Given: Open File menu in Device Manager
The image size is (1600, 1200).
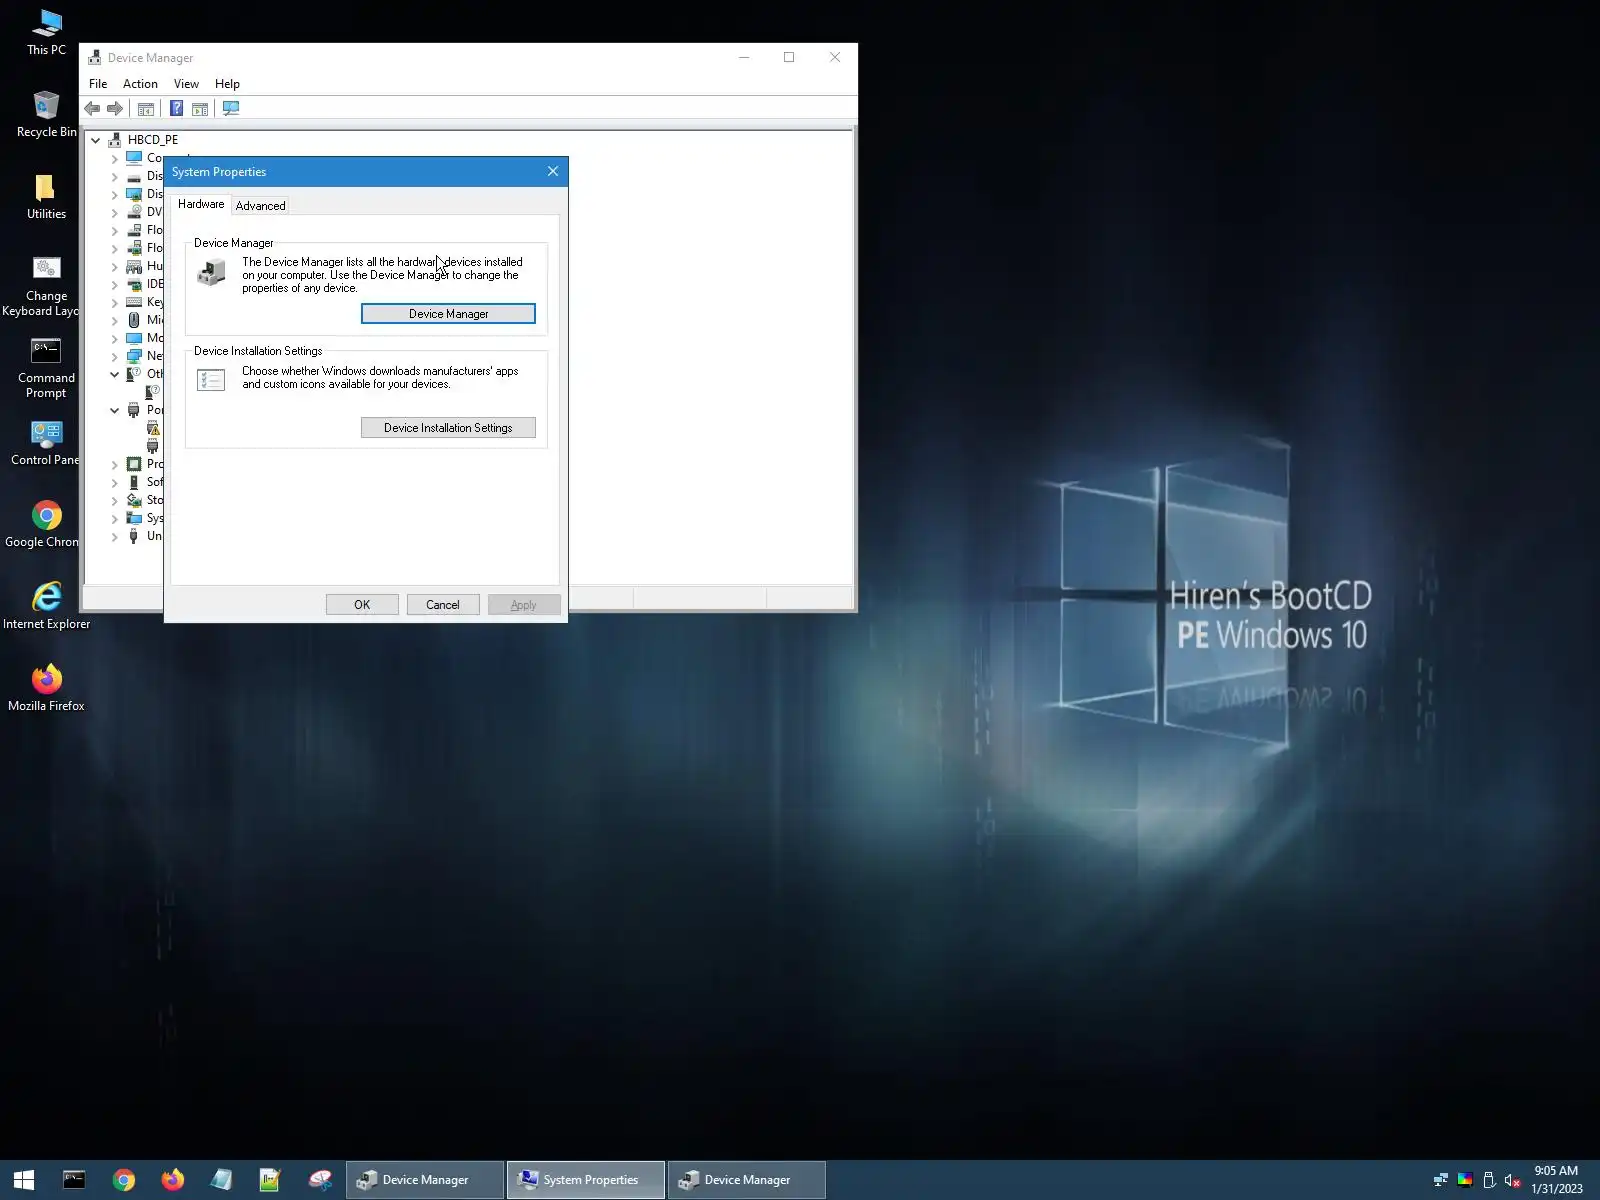Looking at the screenshot, I should (98, 84).
